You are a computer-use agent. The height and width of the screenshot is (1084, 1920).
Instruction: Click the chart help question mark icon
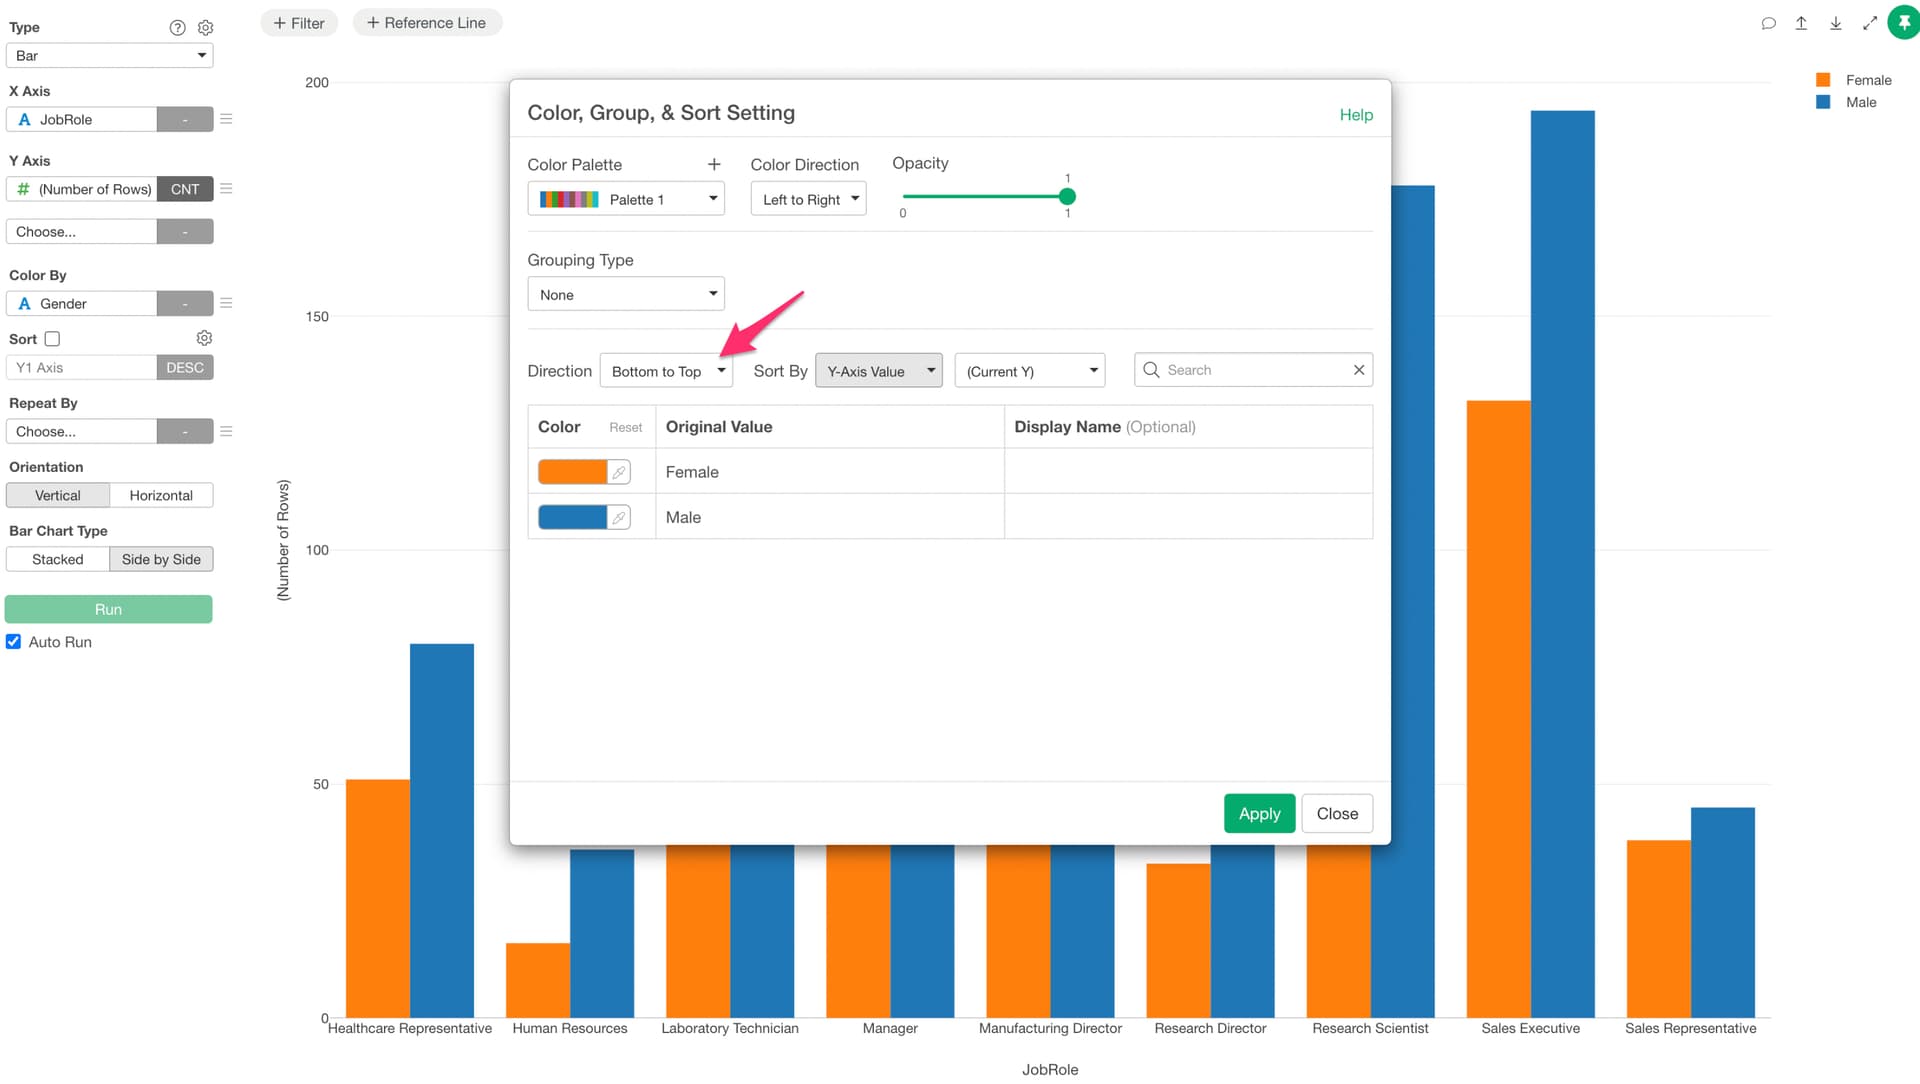[177, 28]
